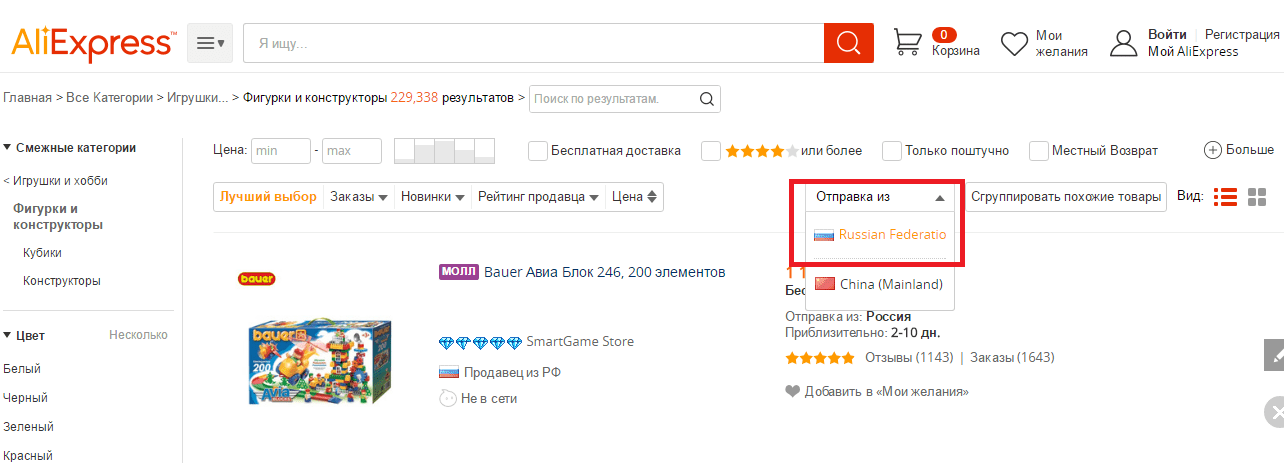The width and height of the screenshot is (1284, 463).
Task: Click the price range histogram slider
Action: 445,151
